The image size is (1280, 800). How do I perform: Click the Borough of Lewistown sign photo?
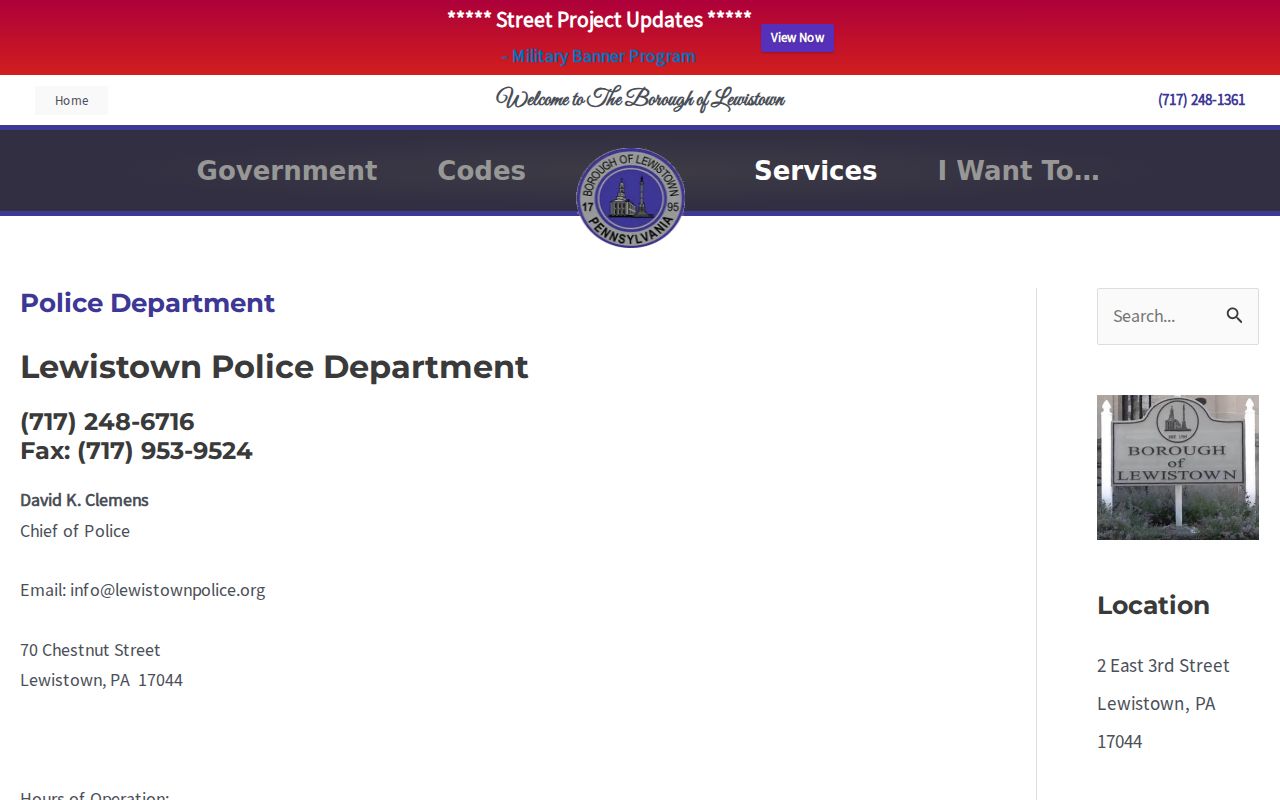pos(1178,467)
